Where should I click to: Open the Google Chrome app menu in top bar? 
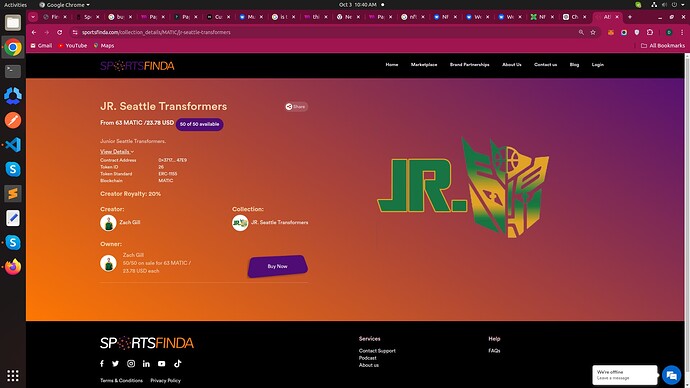(64, 5)
